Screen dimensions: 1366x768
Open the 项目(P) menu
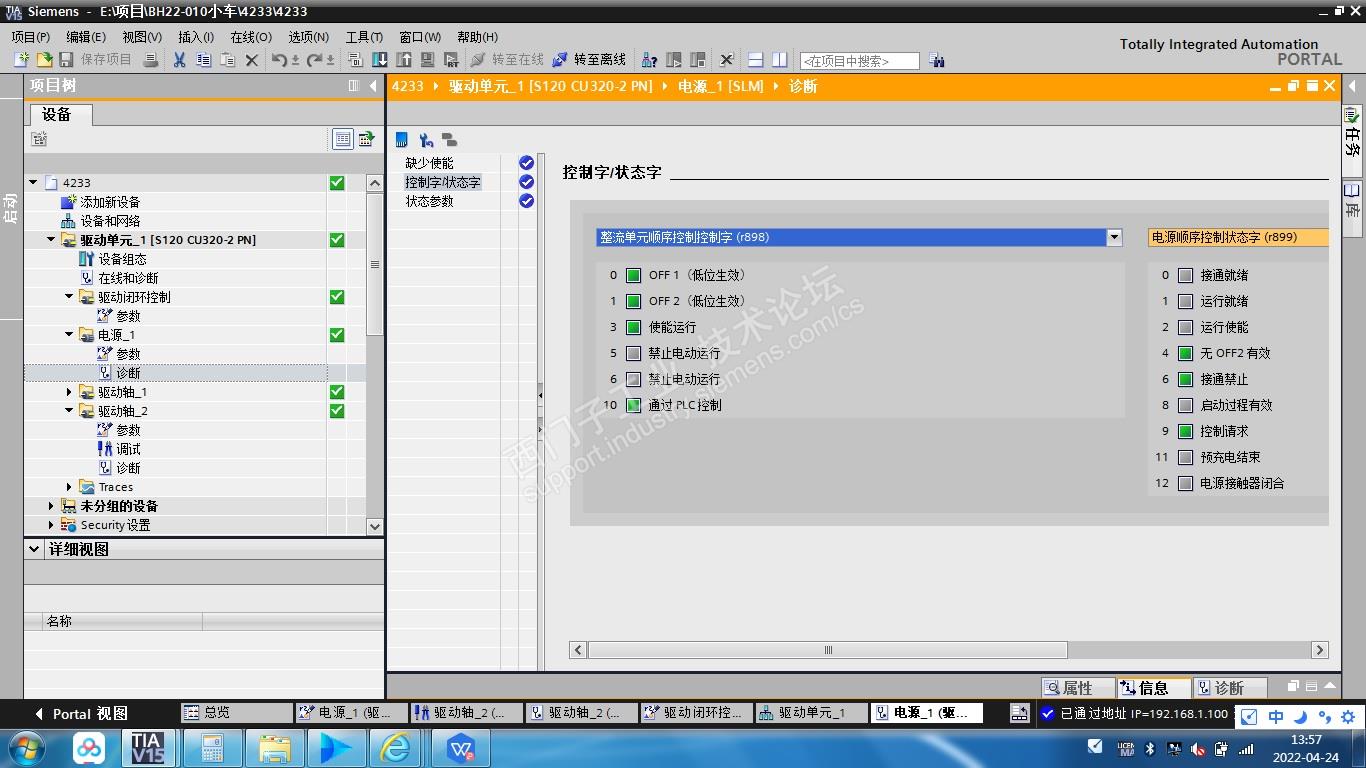click(x=30, y=37)
